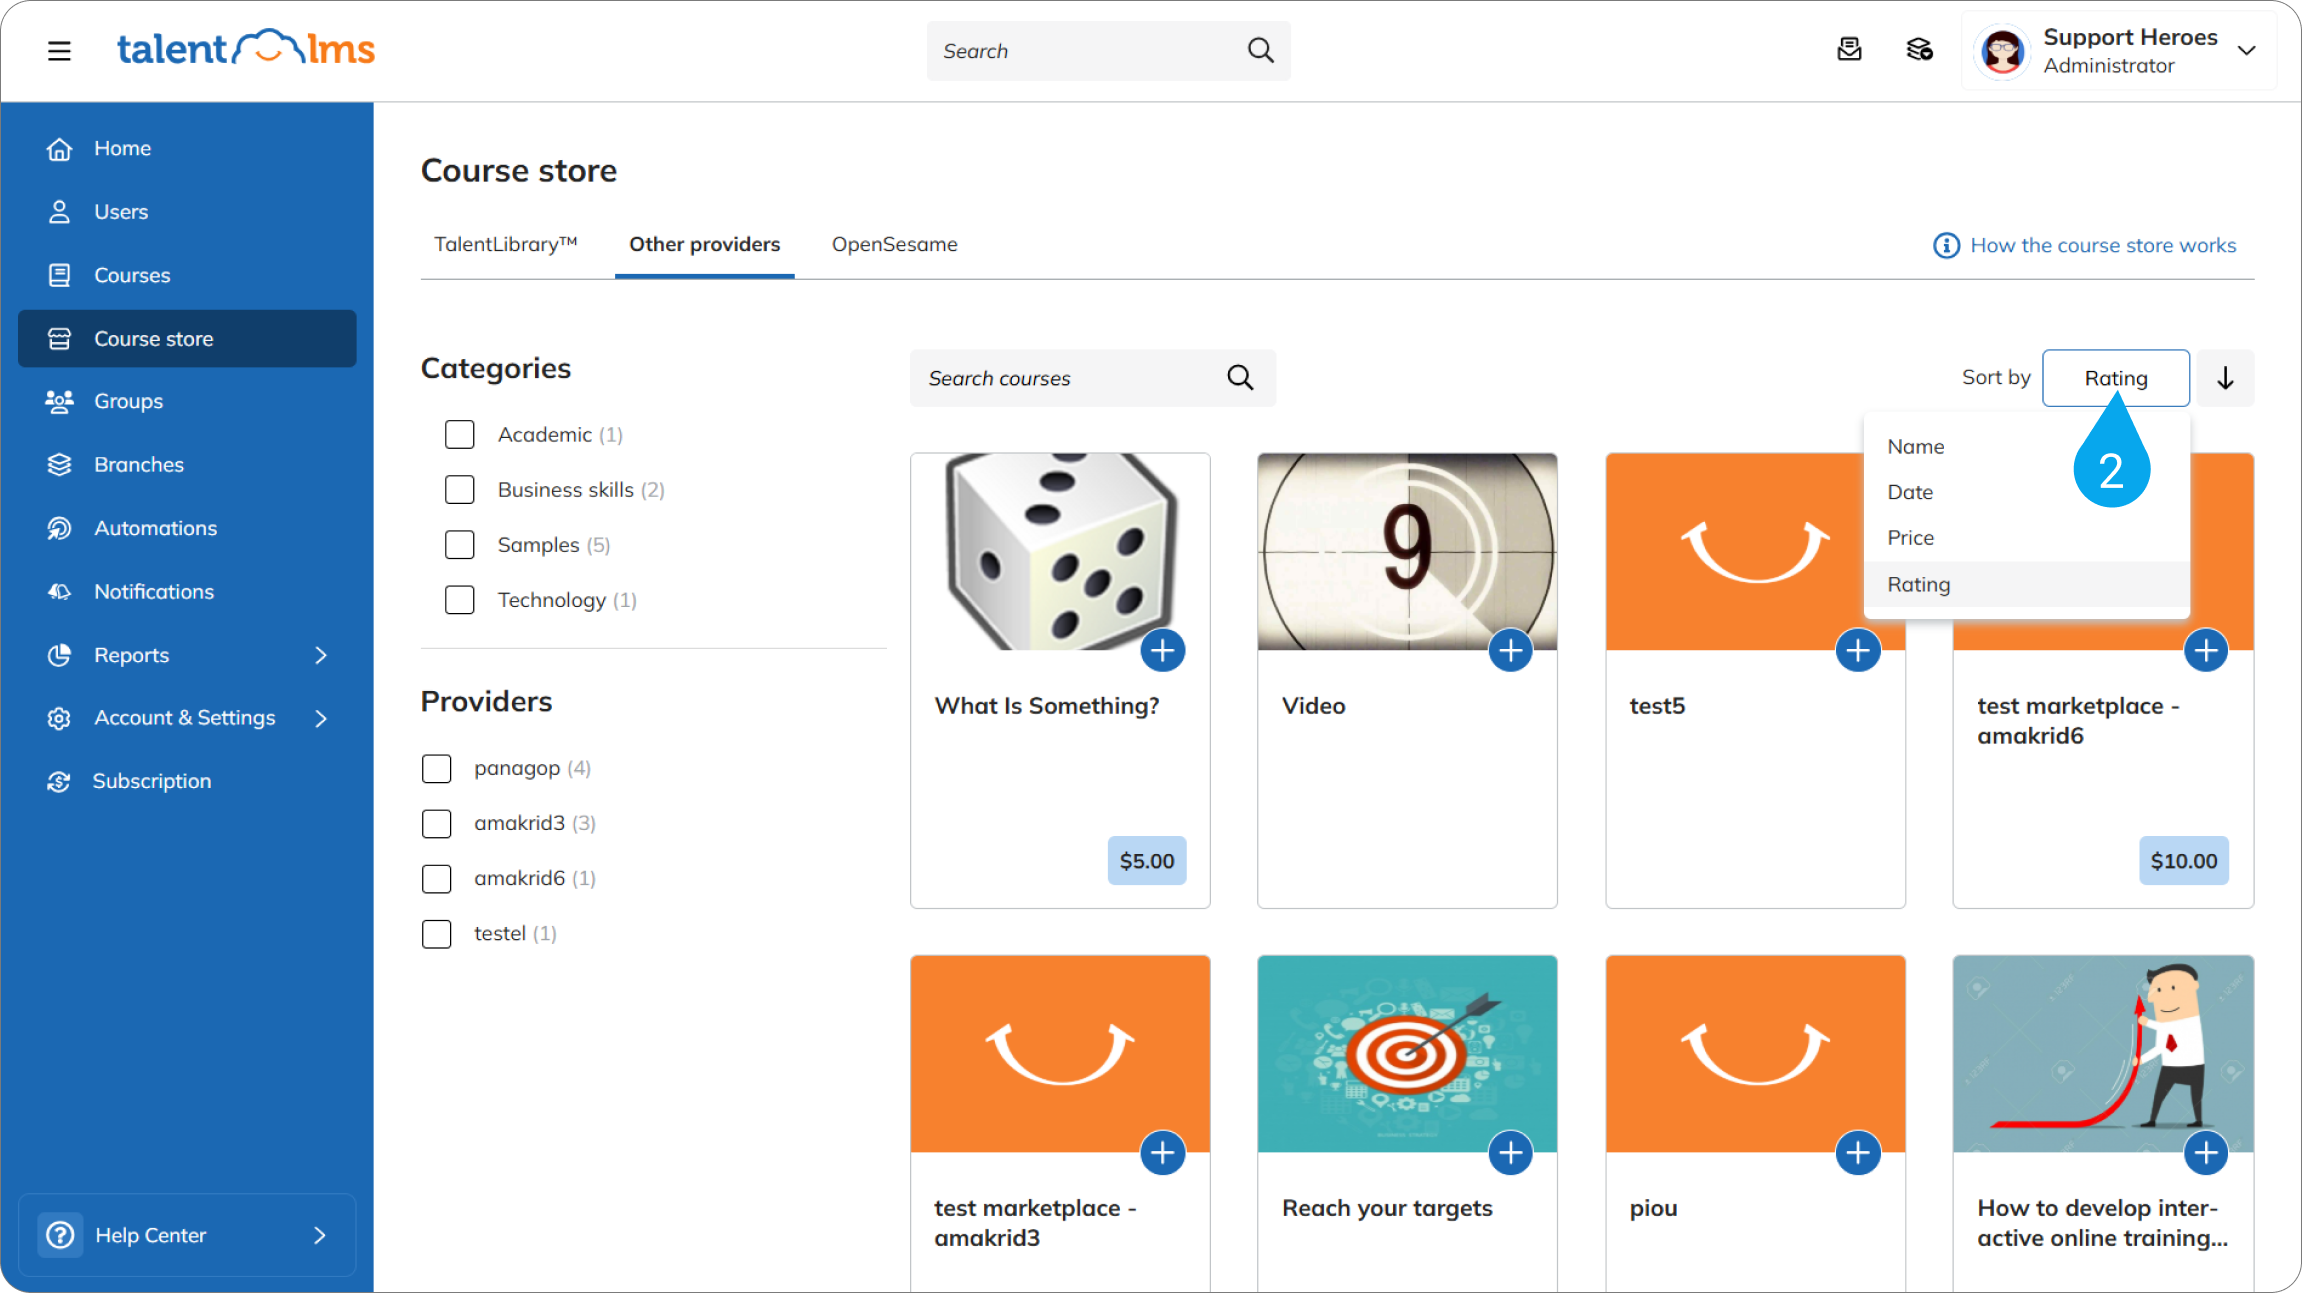
Task: Check the Academic category box
Action: (459, 435)
